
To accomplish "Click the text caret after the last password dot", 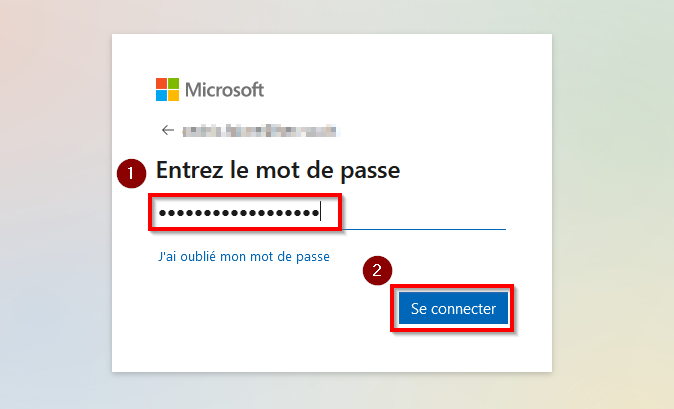I will pos(321,212).
